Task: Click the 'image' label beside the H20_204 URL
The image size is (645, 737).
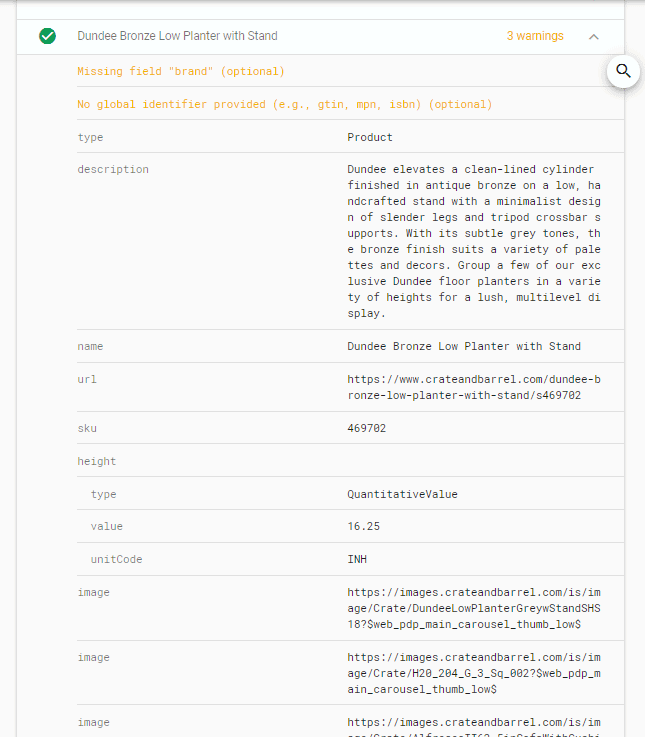Action: click(x=94, y=658)
